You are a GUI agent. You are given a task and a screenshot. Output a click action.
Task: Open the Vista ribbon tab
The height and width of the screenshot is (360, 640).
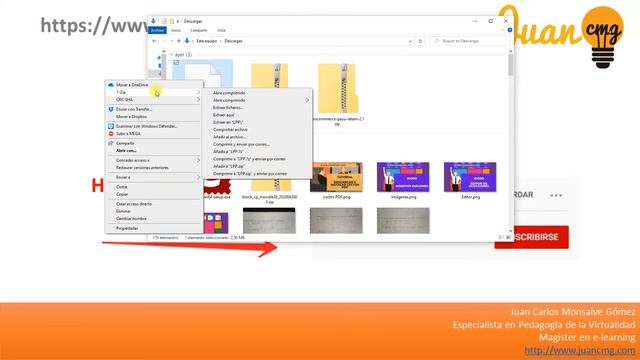(221, 30)
